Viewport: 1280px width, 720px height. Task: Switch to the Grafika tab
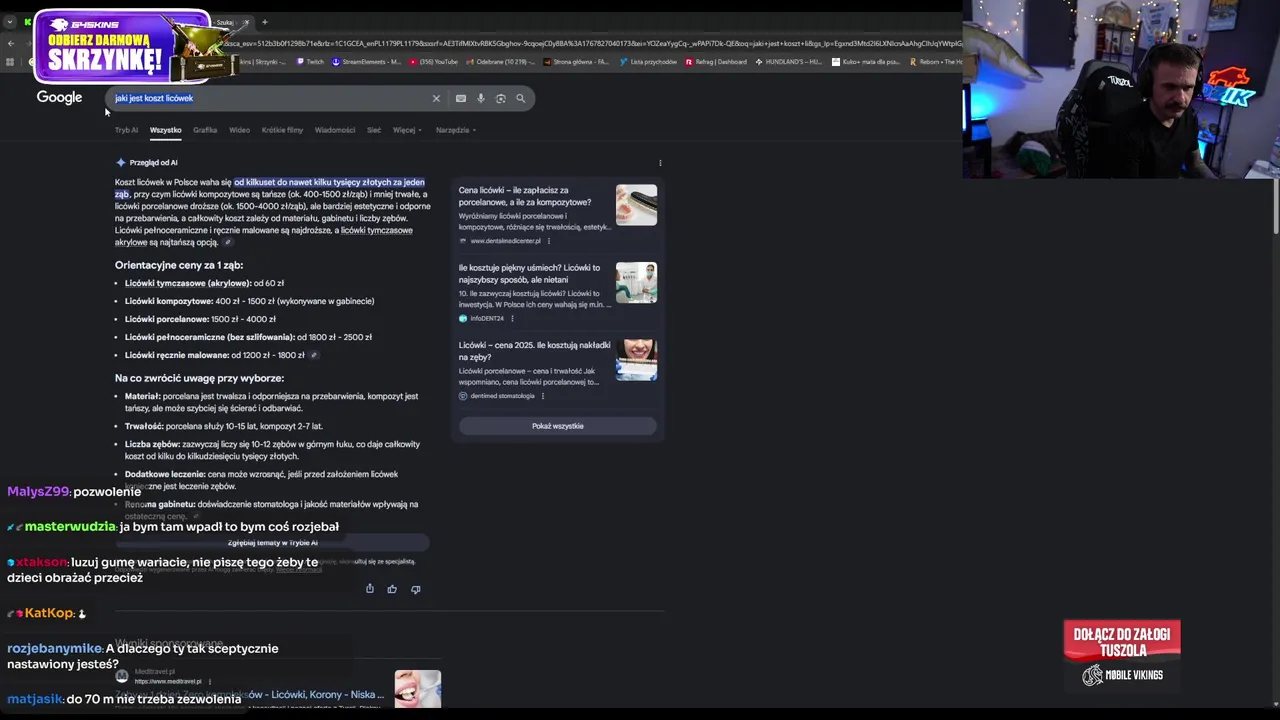click(x=205, y=130)
